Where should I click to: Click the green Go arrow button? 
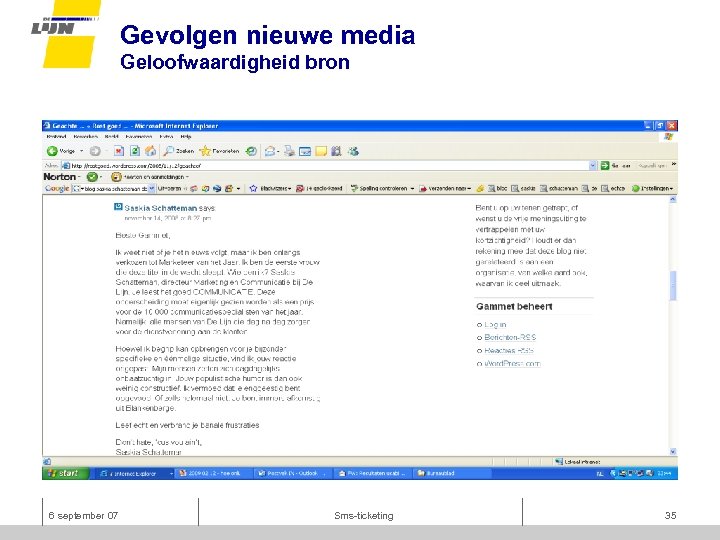point(605,165)
